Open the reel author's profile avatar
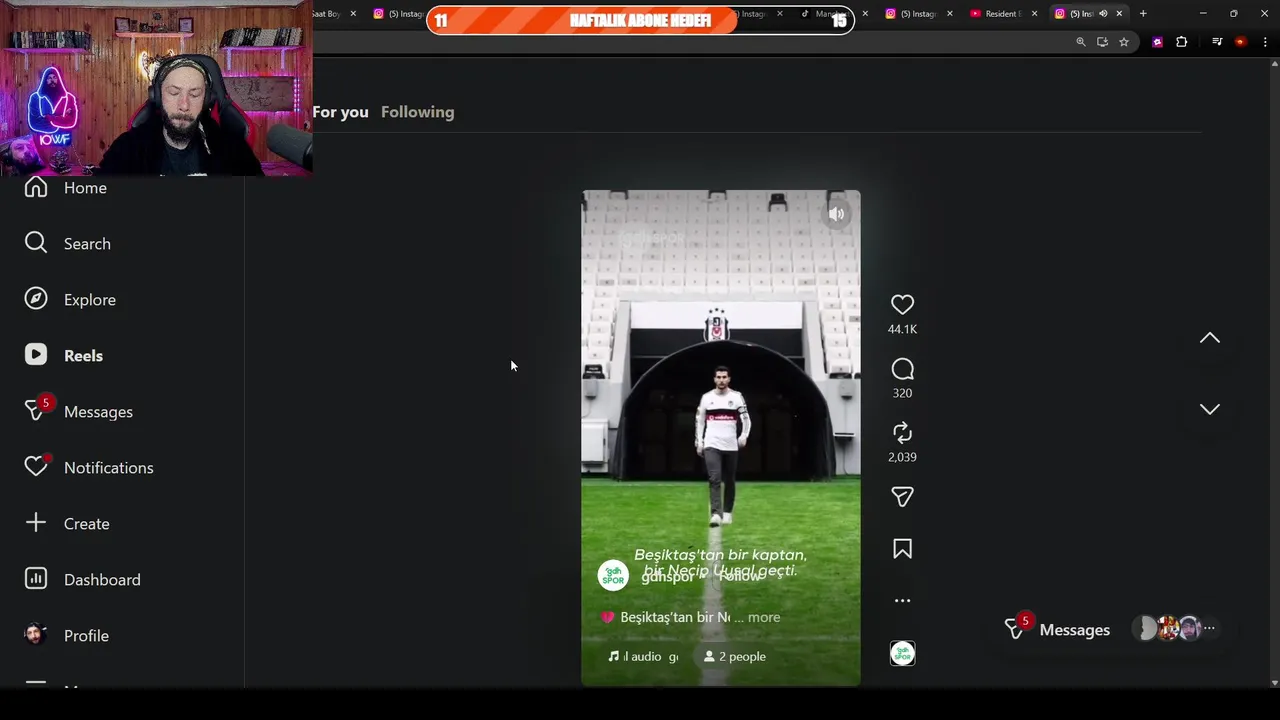1280x720 pixels. pos(613,576)
